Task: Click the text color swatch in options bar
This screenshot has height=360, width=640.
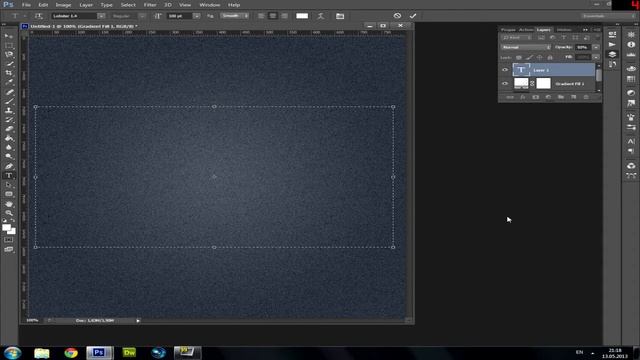Action: click(x=302, y=16)
